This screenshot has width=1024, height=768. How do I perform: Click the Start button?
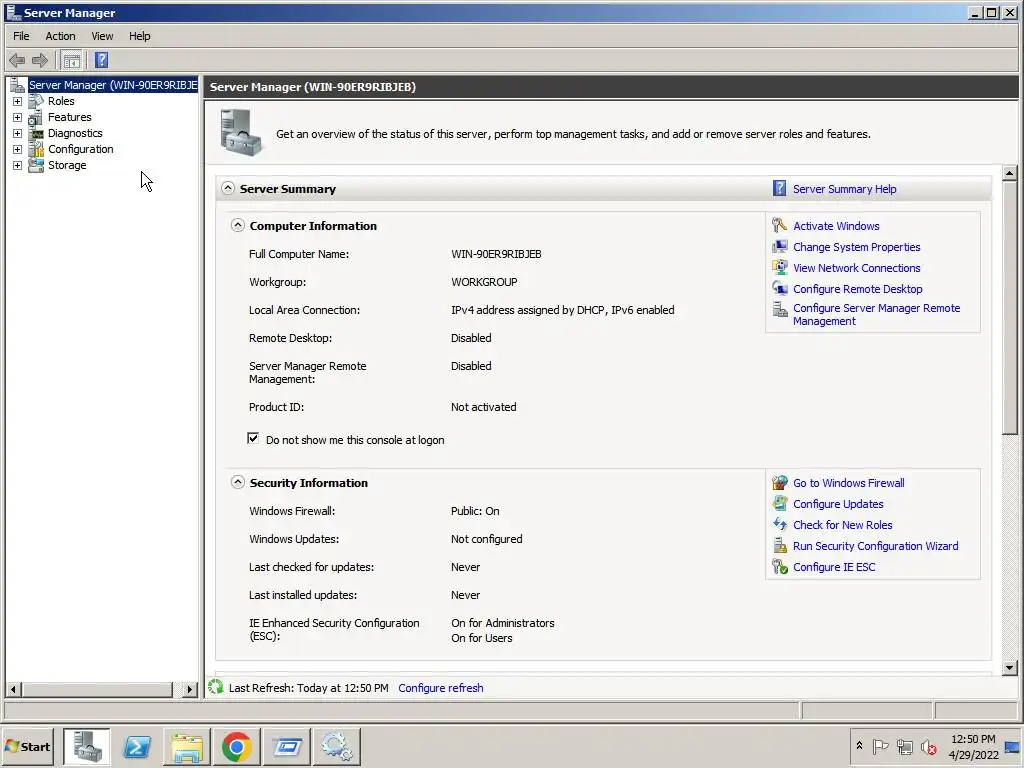(28, 746)
